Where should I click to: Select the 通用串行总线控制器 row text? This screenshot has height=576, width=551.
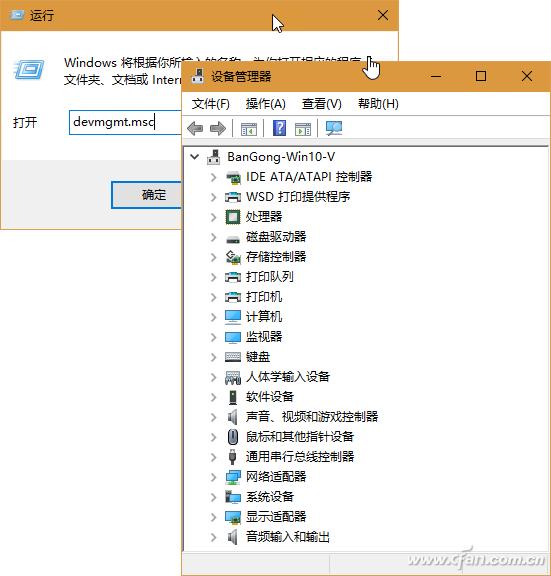[300, 457]
